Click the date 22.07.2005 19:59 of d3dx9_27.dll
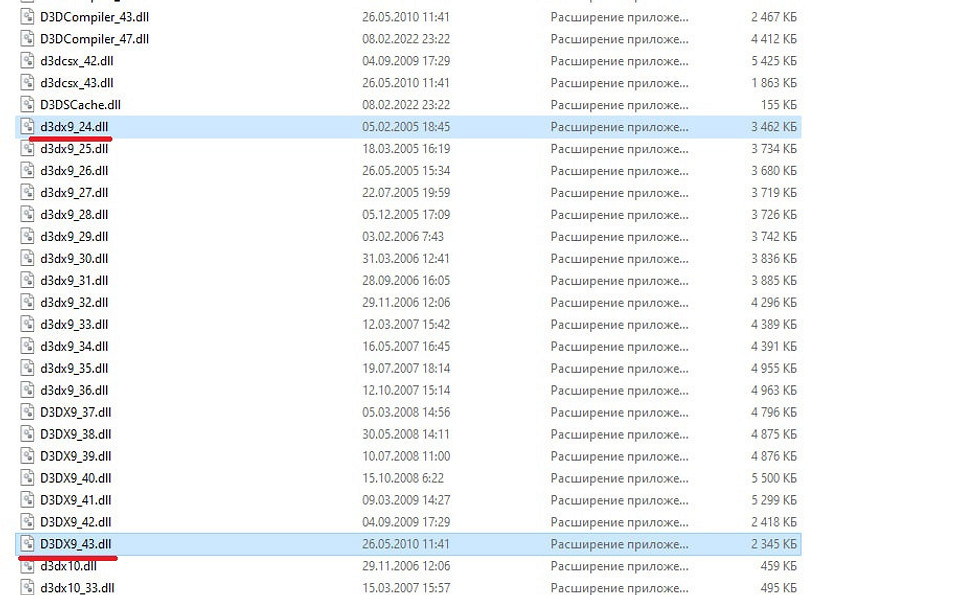Screen dimensions: 960x595 point(406,193)
